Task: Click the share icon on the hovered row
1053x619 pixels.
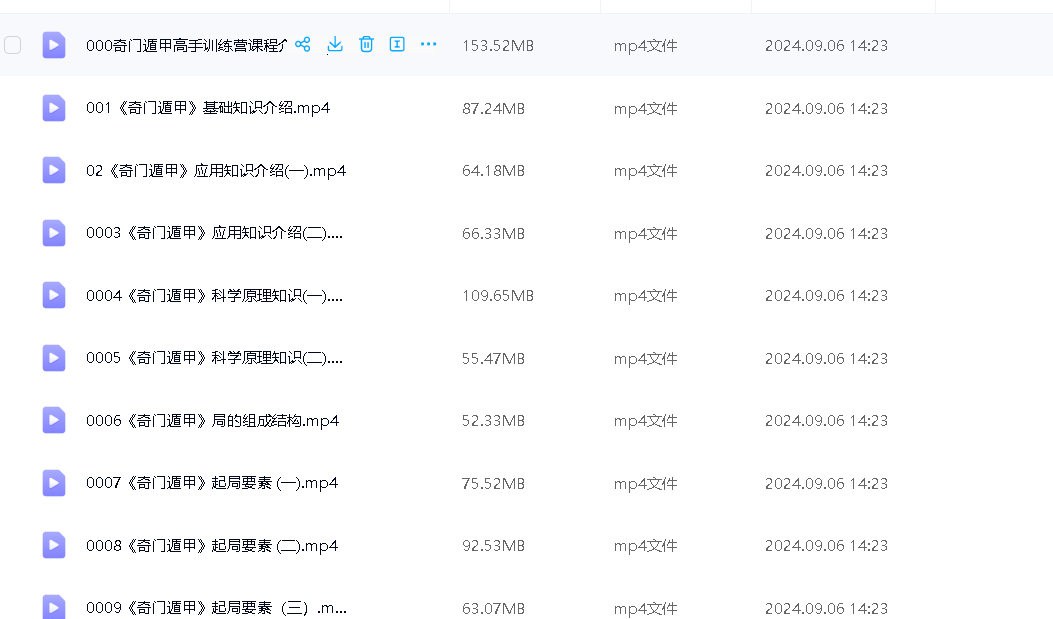Action: click(x=303, y=45)
